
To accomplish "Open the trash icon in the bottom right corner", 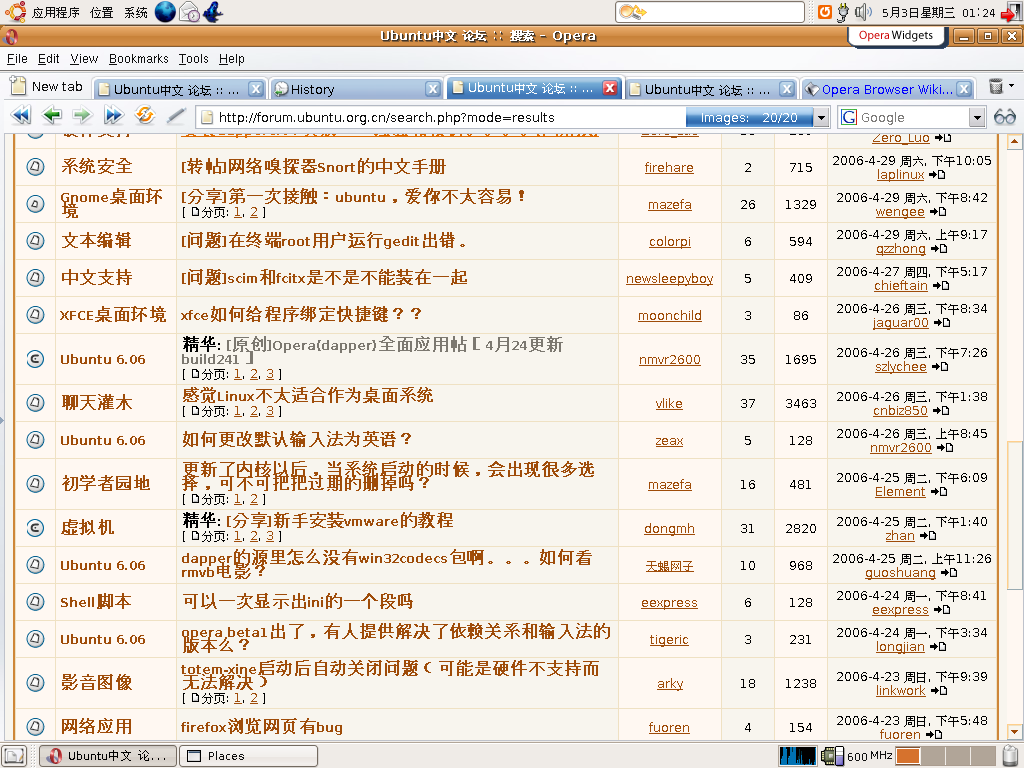I will coord(1011,756).
